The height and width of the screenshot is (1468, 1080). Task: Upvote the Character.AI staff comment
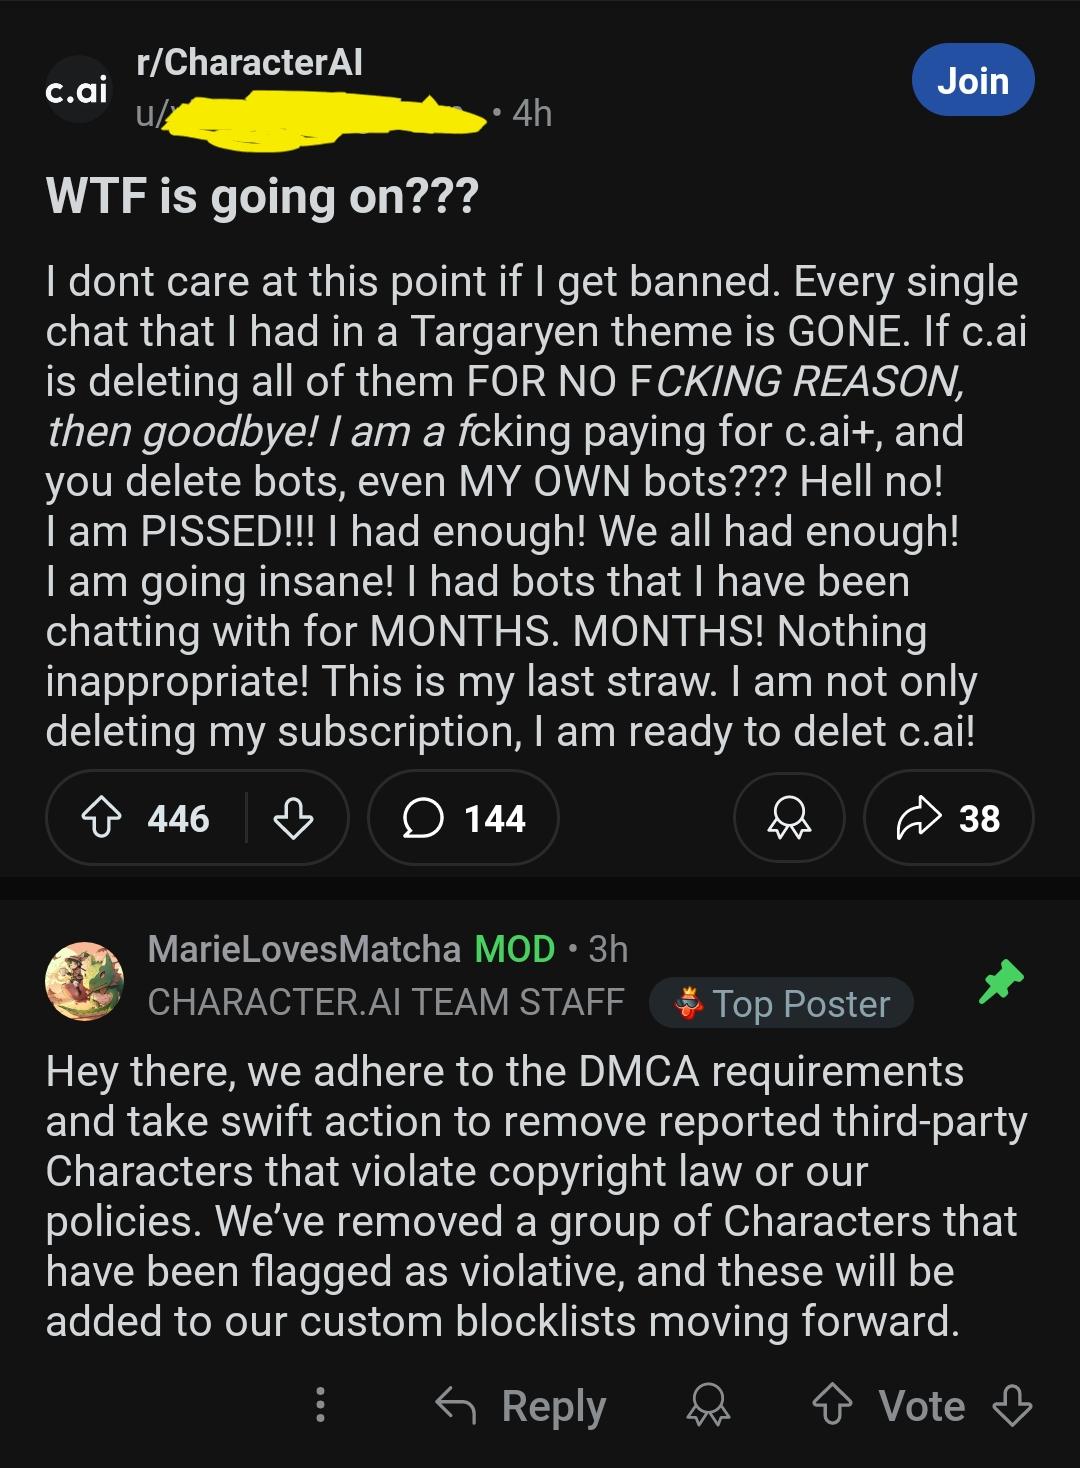click(x=832, y=1405)
